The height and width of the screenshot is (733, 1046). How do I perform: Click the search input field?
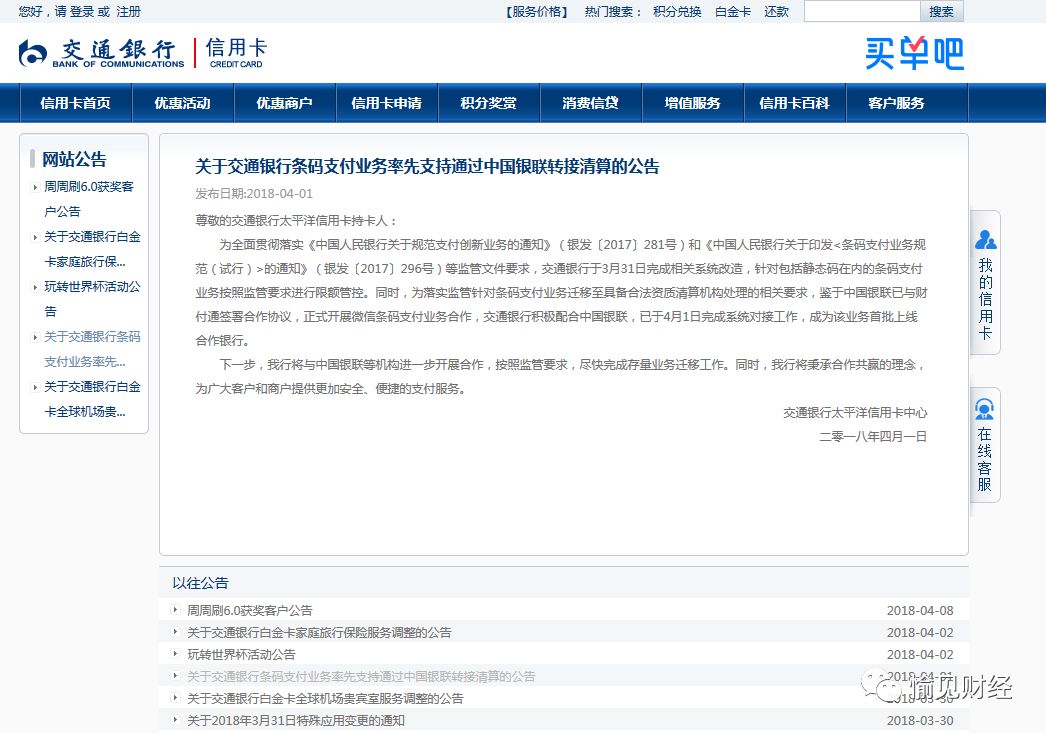pyautogui.click(x=862, y=11)
